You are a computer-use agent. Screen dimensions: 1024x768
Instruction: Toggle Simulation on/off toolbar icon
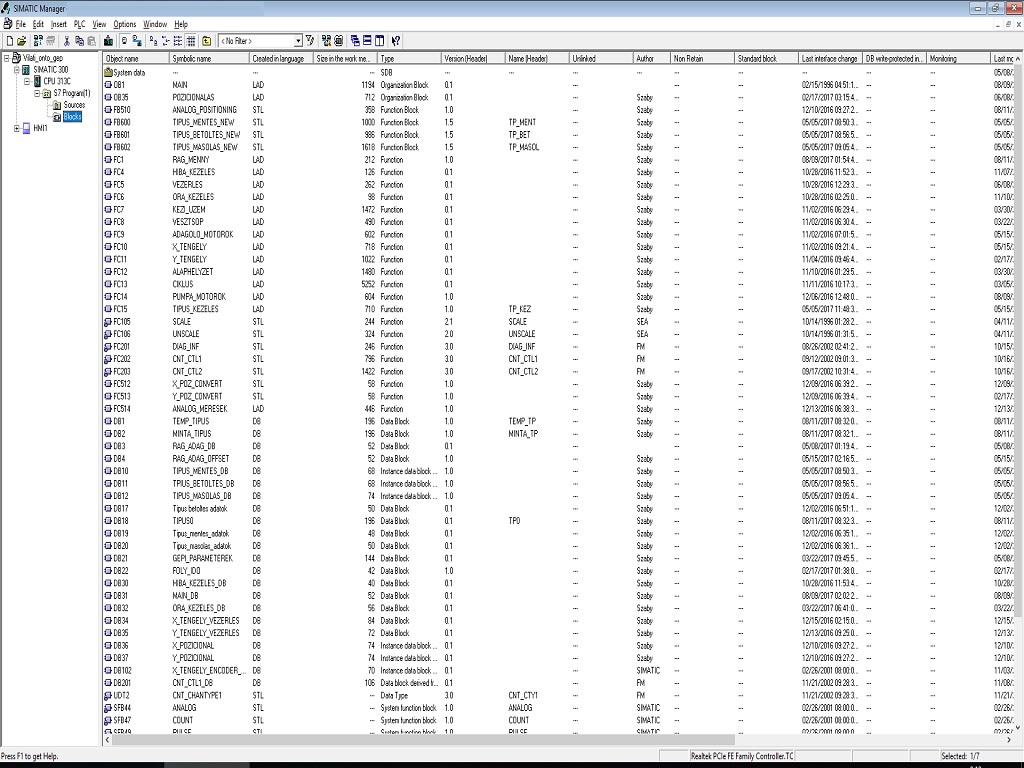338,40
